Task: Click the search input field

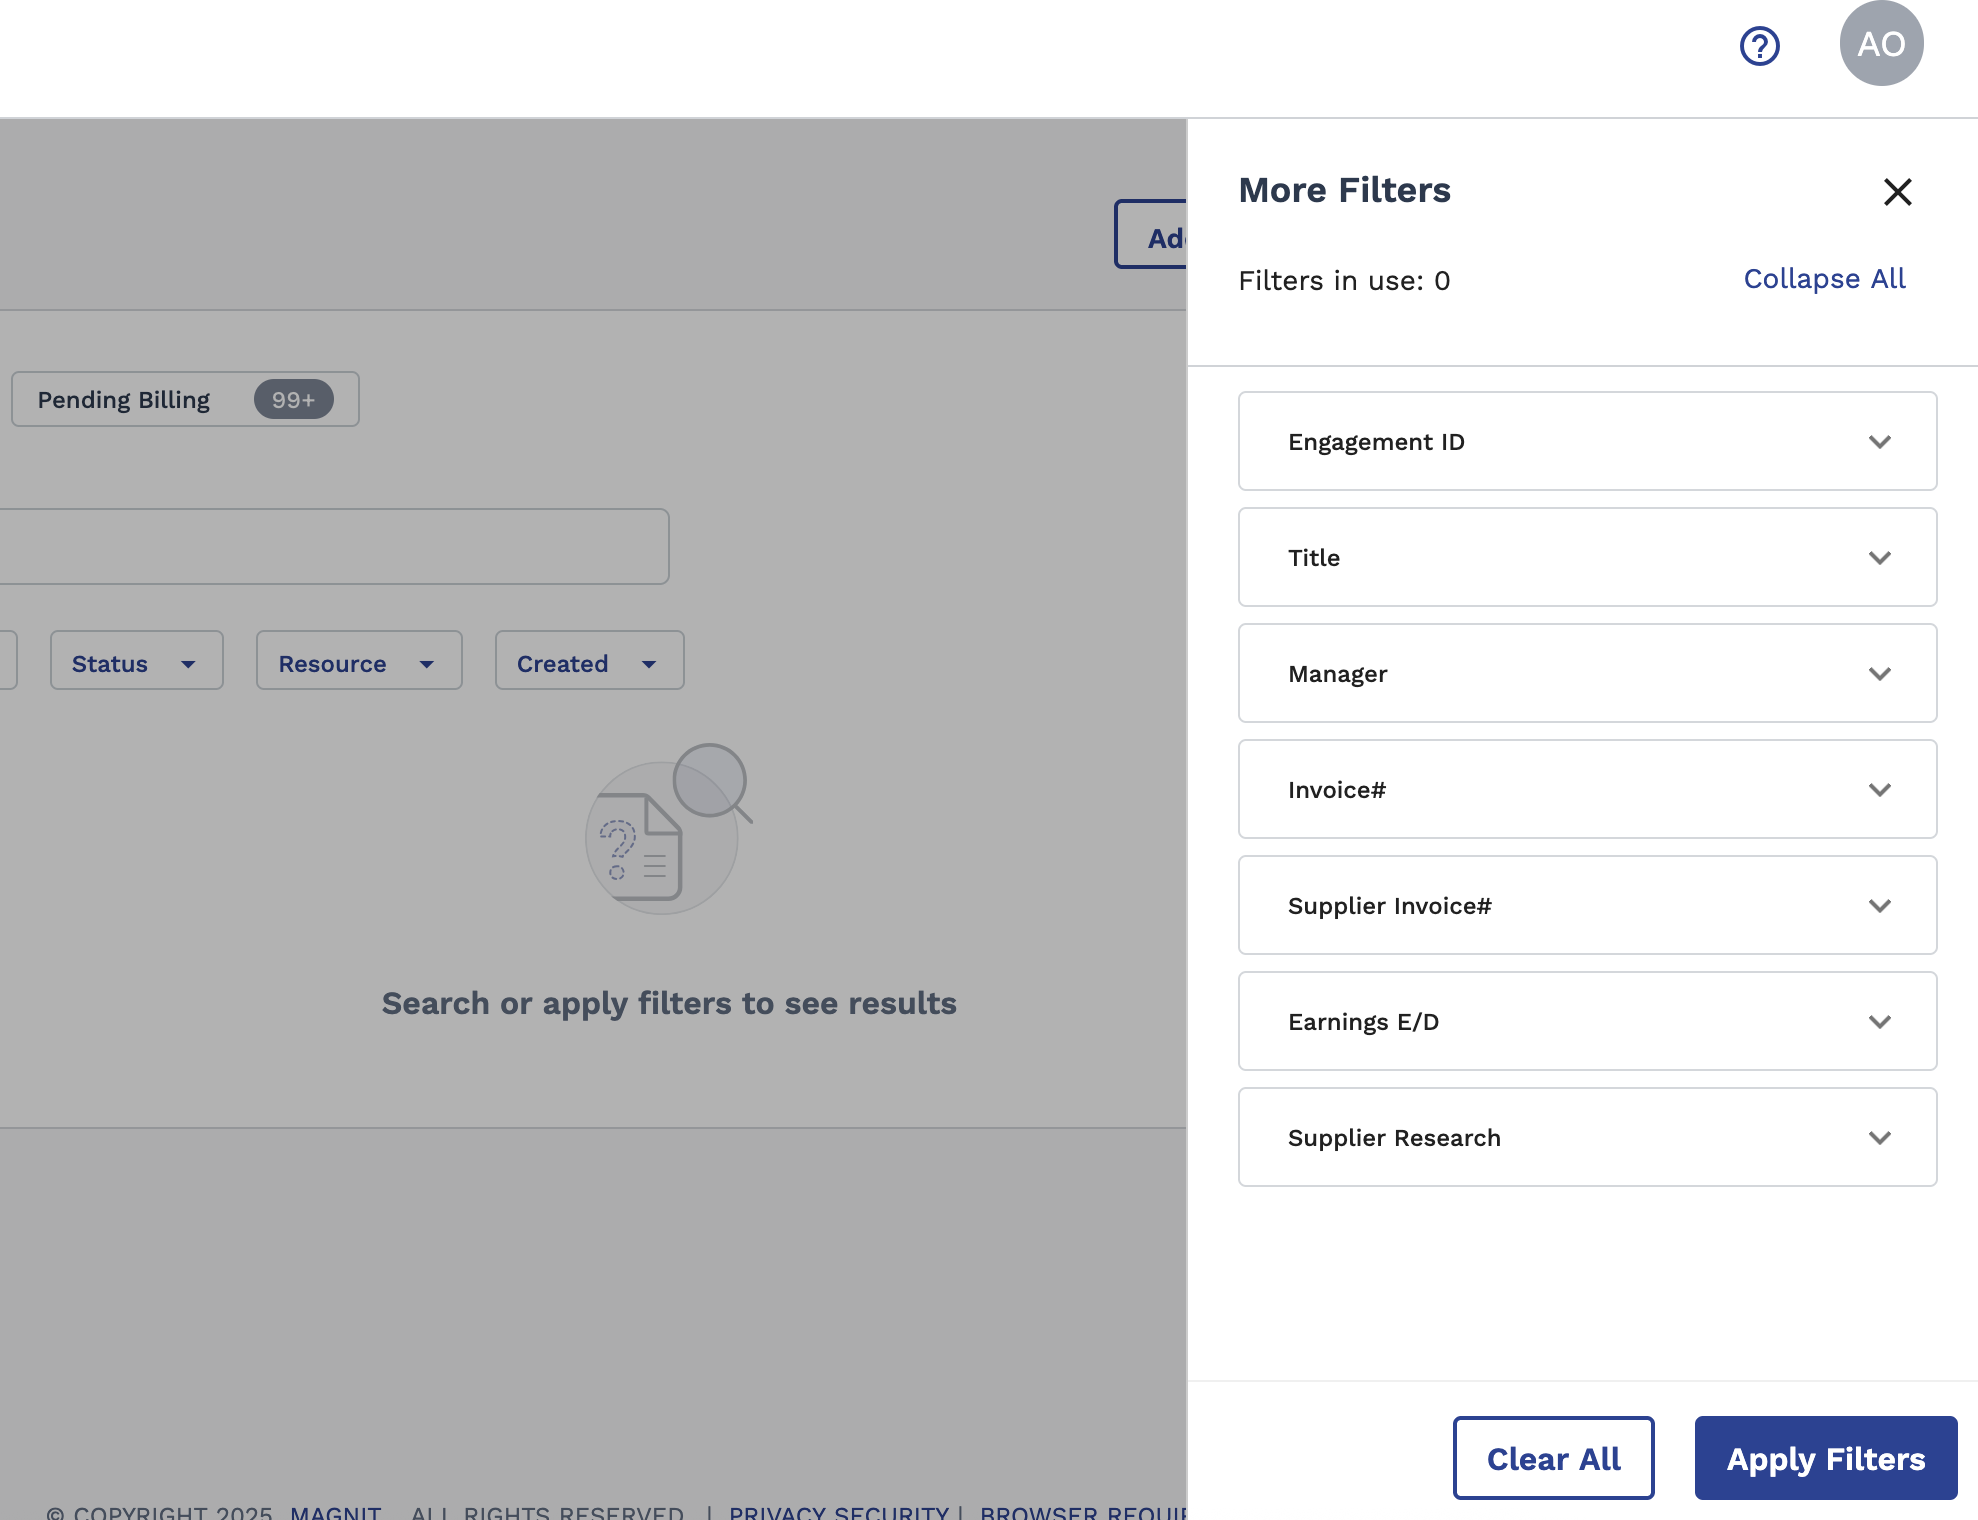Action: (330, 547)
